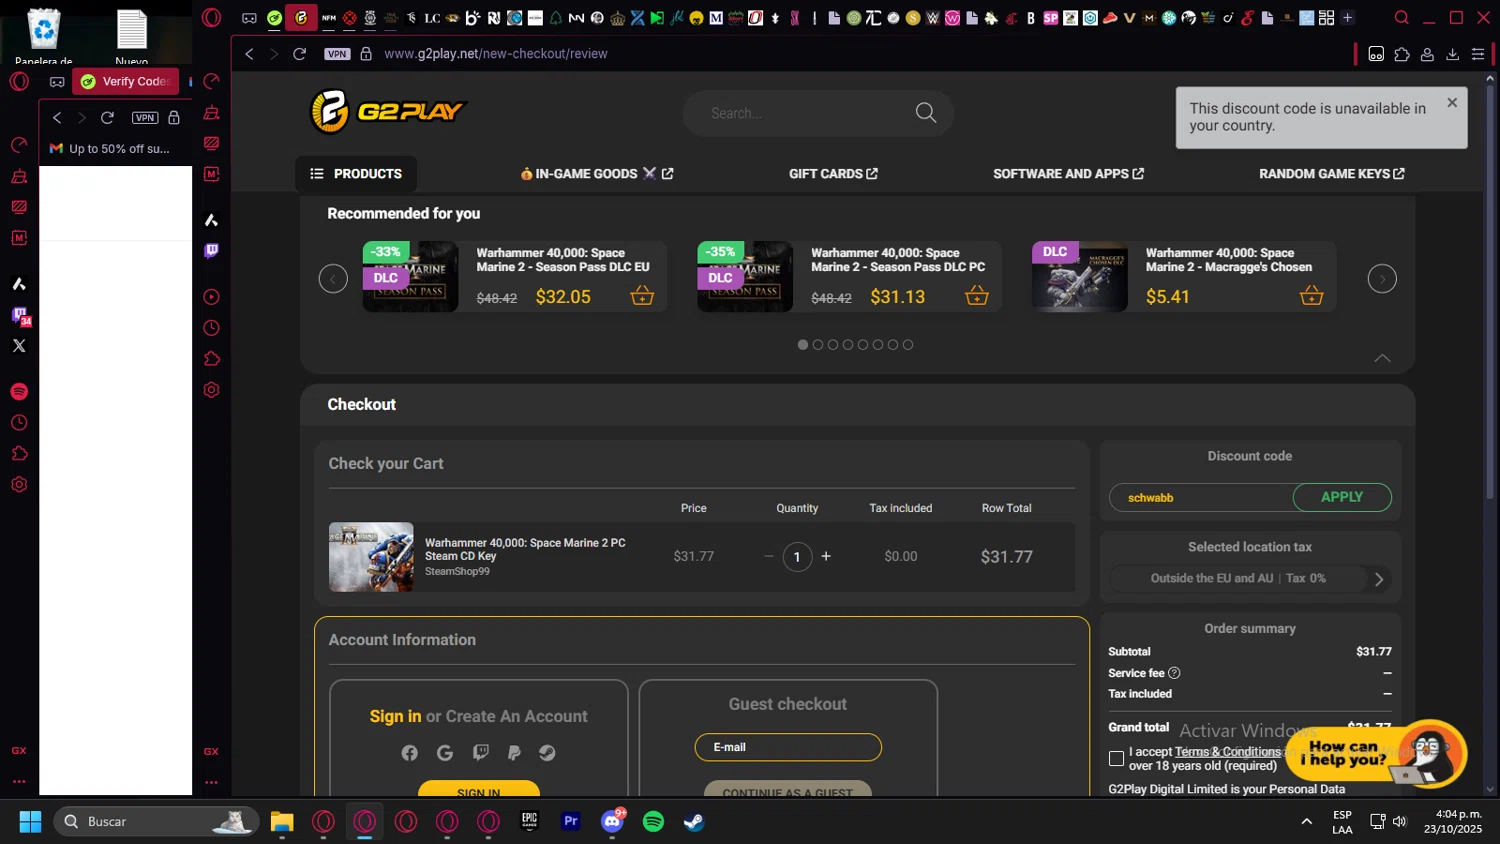1500x844 pixels.
Task: Show next recommended products arrow
Action: click(1382, 279)
